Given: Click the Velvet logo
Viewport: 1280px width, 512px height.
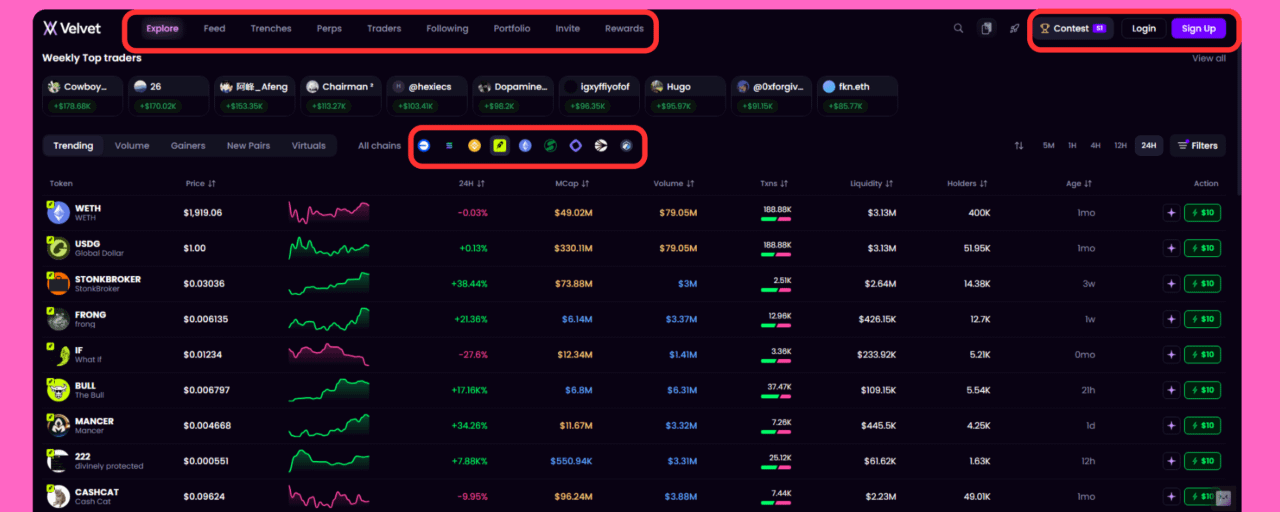Looking at the screenshot, I should pos(72,28).
